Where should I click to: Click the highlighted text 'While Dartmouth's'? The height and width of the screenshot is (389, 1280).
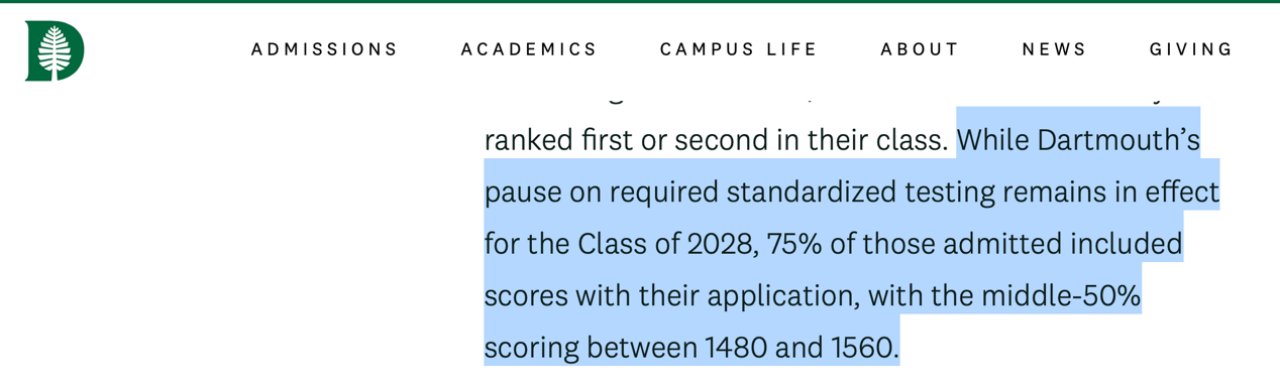coord(1078,140)
